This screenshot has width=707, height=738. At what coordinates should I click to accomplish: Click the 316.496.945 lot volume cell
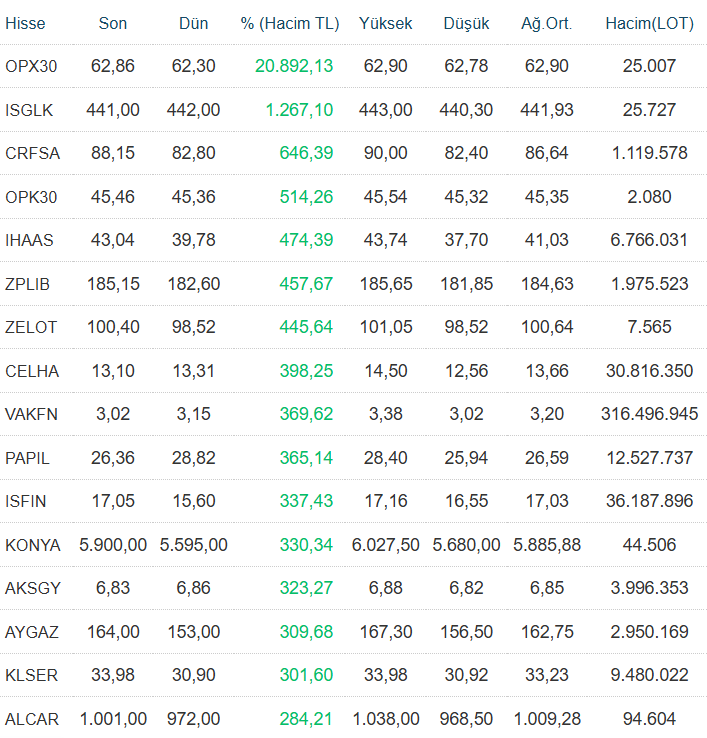click(650, 414)
